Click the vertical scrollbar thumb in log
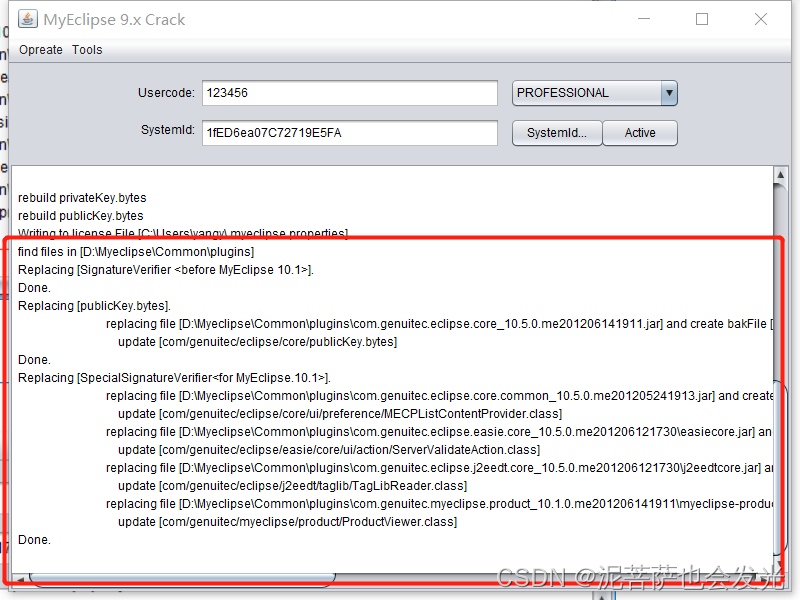Viewport: 800px width, 600px height. tap(780, 467)
